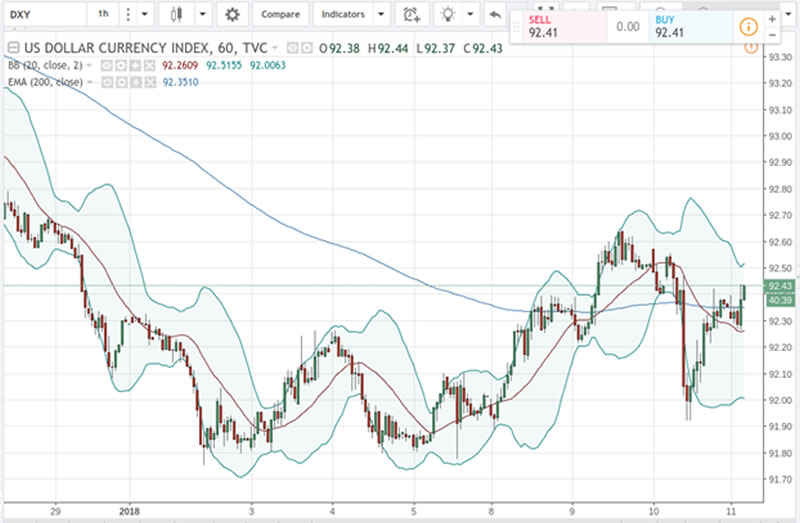
Task: Expand the lightbulb ideas dropdown arrow
Action: click(x=469, y=15)
